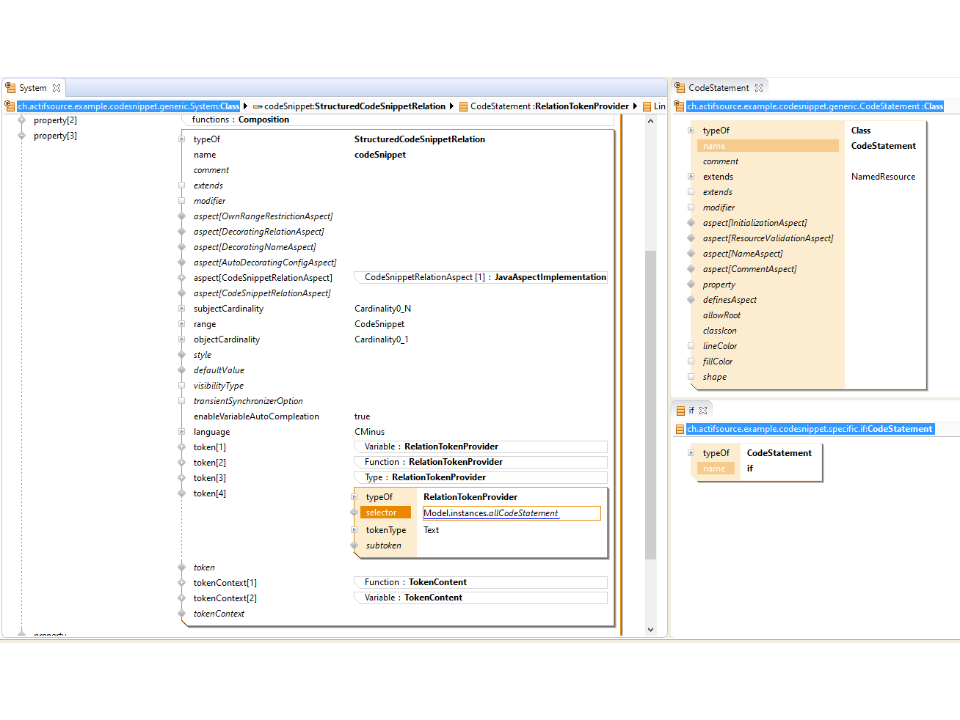Click the selector field Model.instances.allCodeStatement
This screenshot has height=720, width=960.
coord(510,513)
